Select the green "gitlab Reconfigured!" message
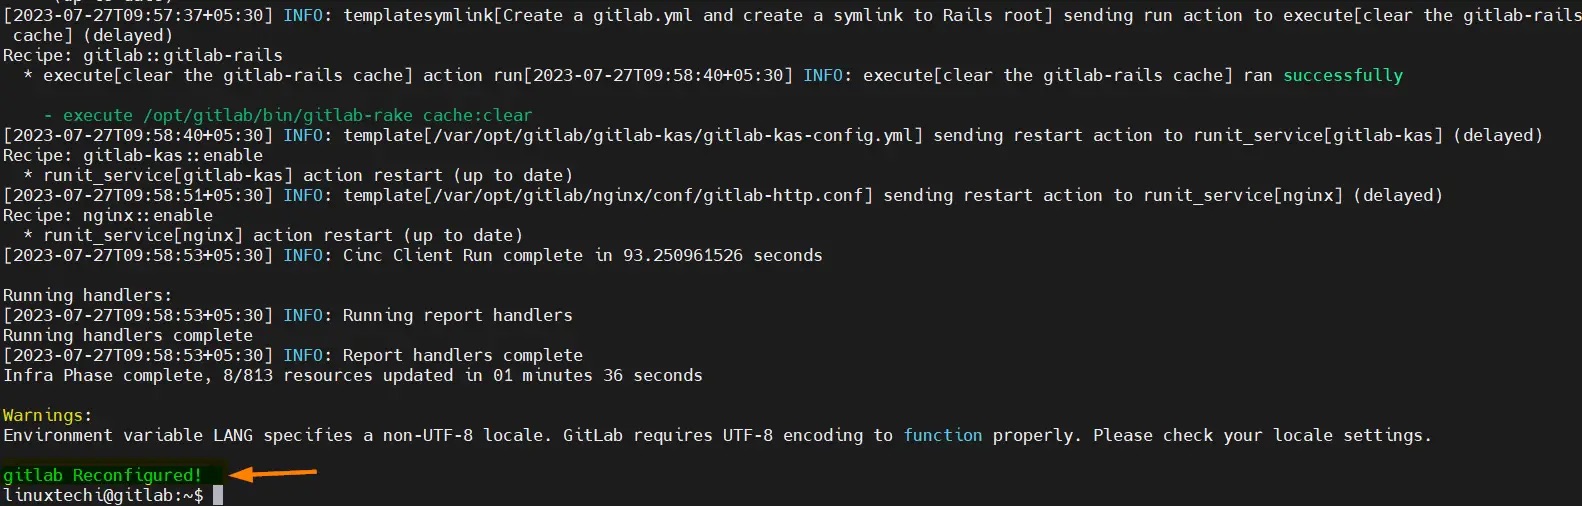The width and height of the screenshot is (1582, 506). pos(103,475)
